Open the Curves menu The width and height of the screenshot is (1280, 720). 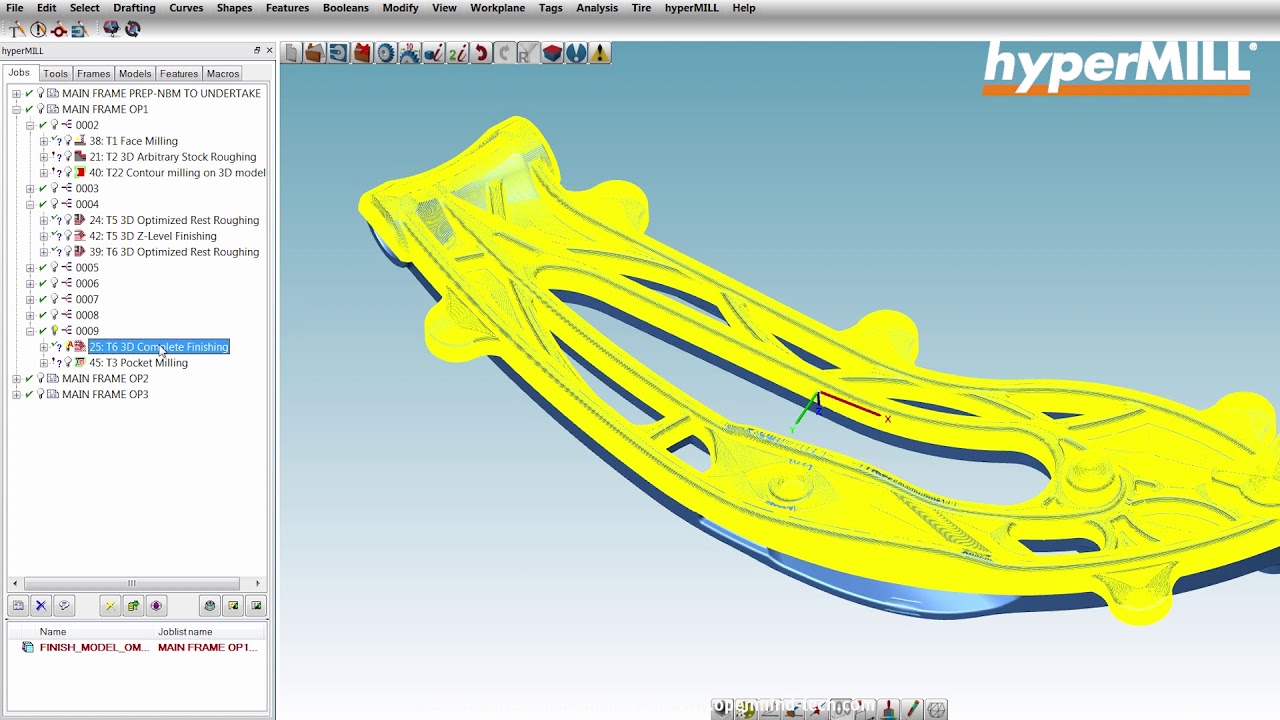pos(186,8)
